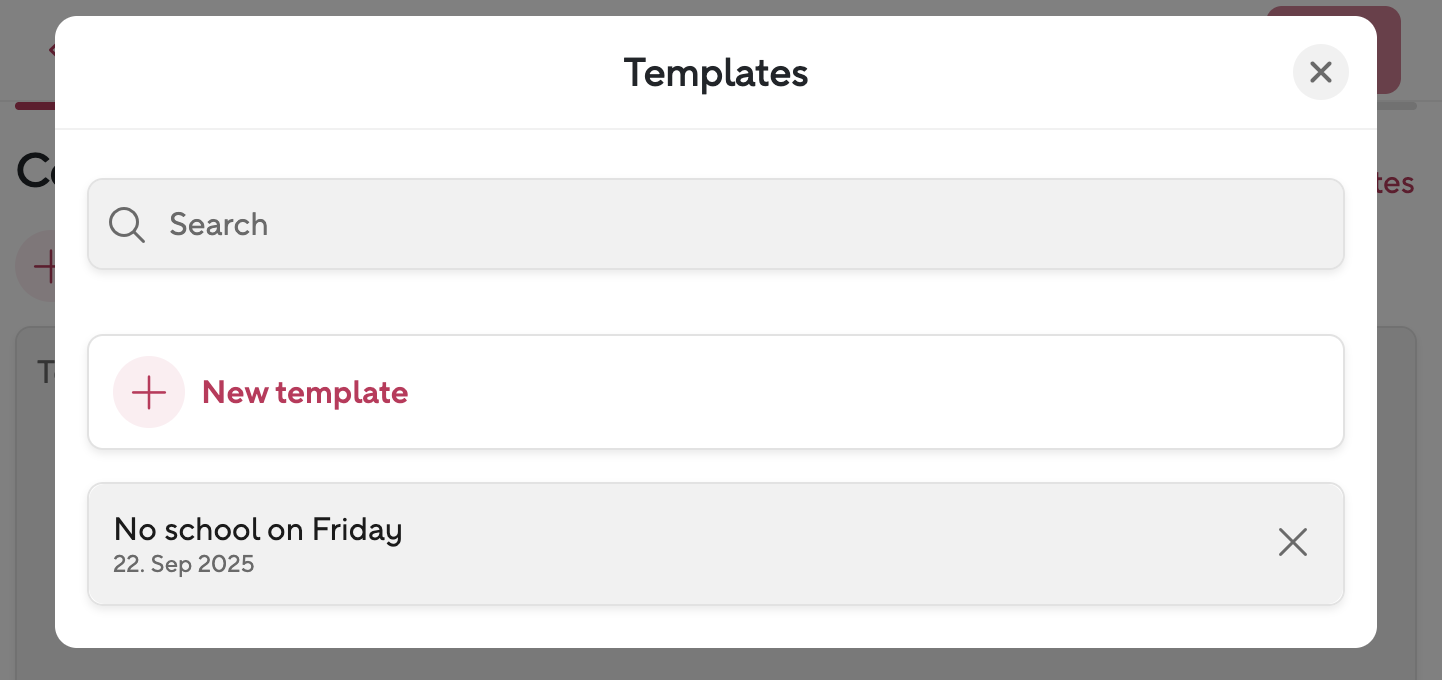Open the "No school on Friday" template
The image size is (1442, 680).
258,530
